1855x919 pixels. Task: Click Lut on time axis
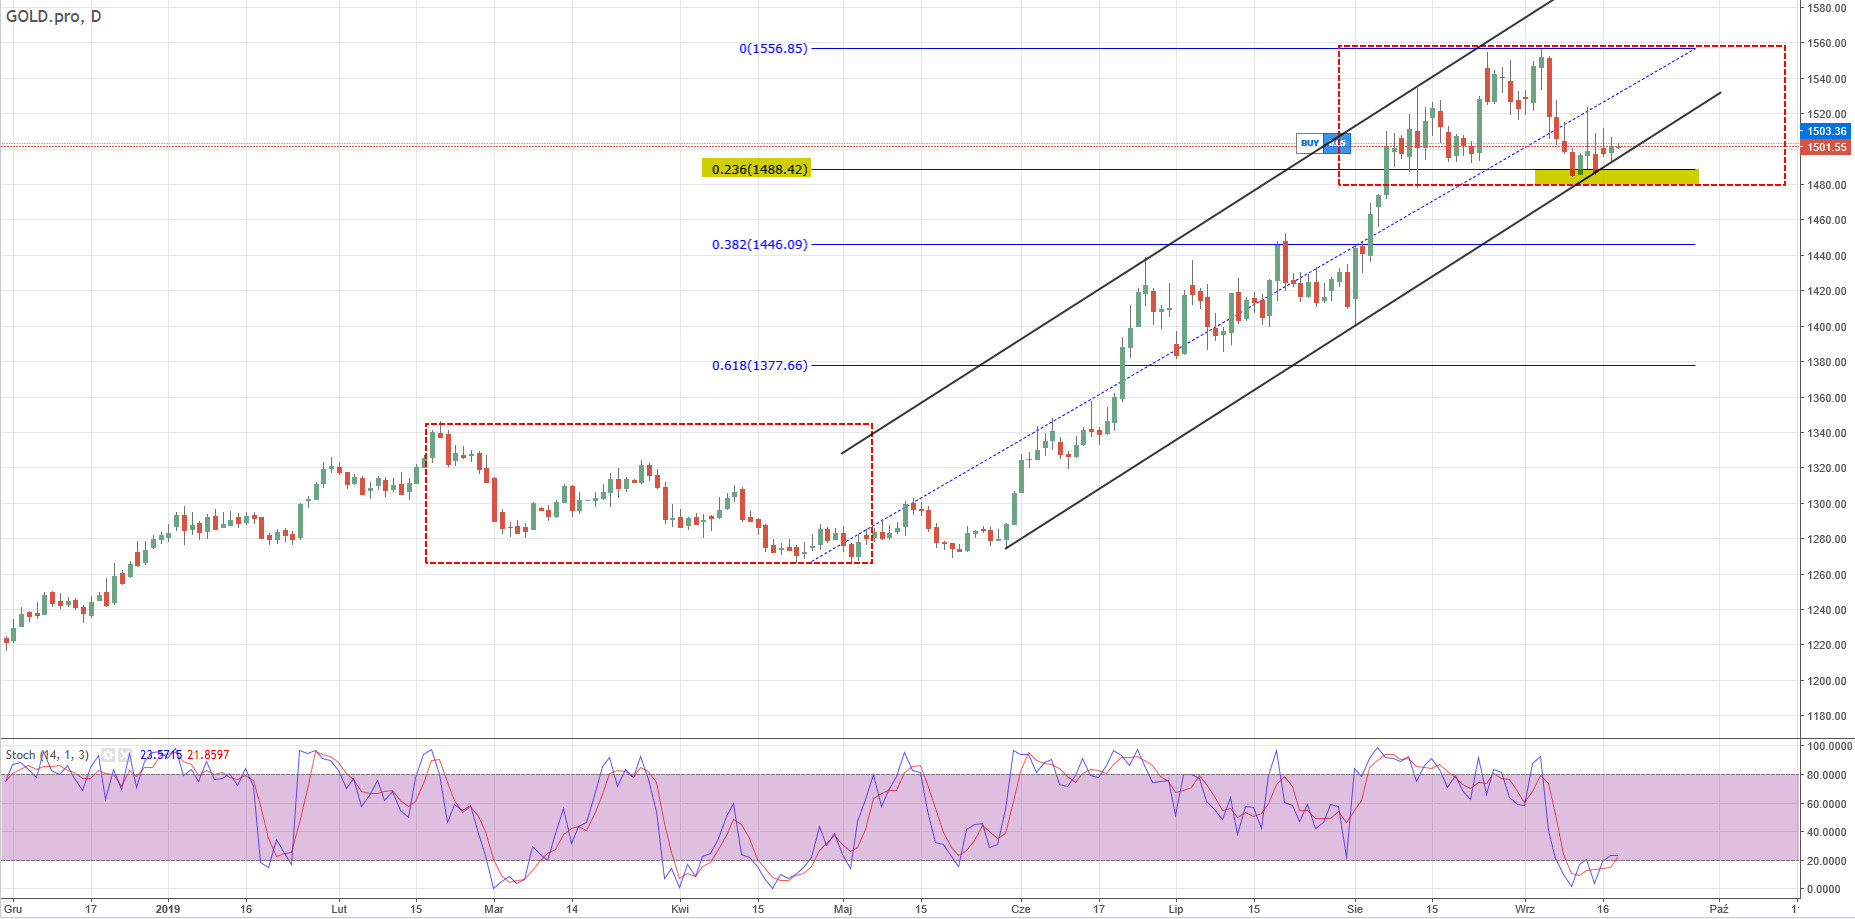[x=339, y=909]
